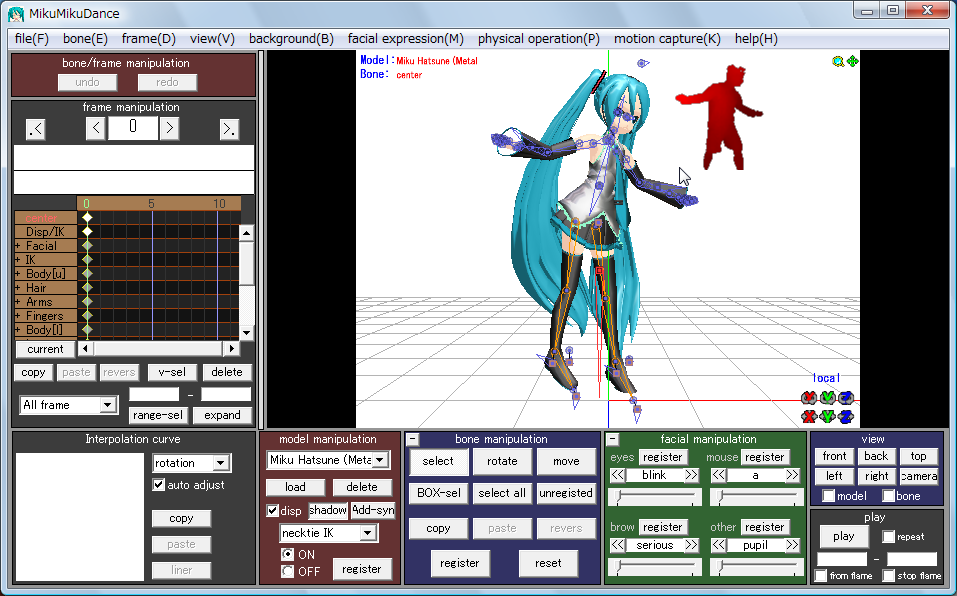Image resolution: width=957 pixels, height=596 pixels.
Task: Previous brow expression arrow beside serious
Action: 617,545
